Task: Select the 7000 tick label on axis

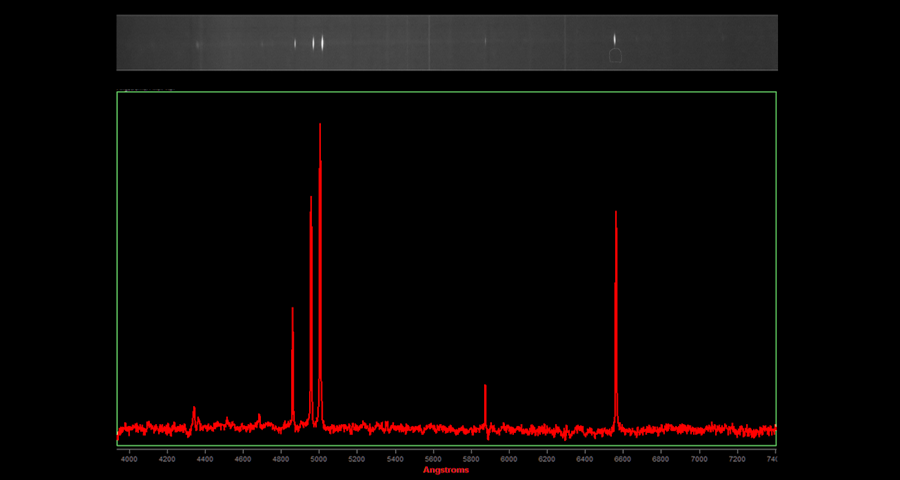Action: click(x=699, y=458)
